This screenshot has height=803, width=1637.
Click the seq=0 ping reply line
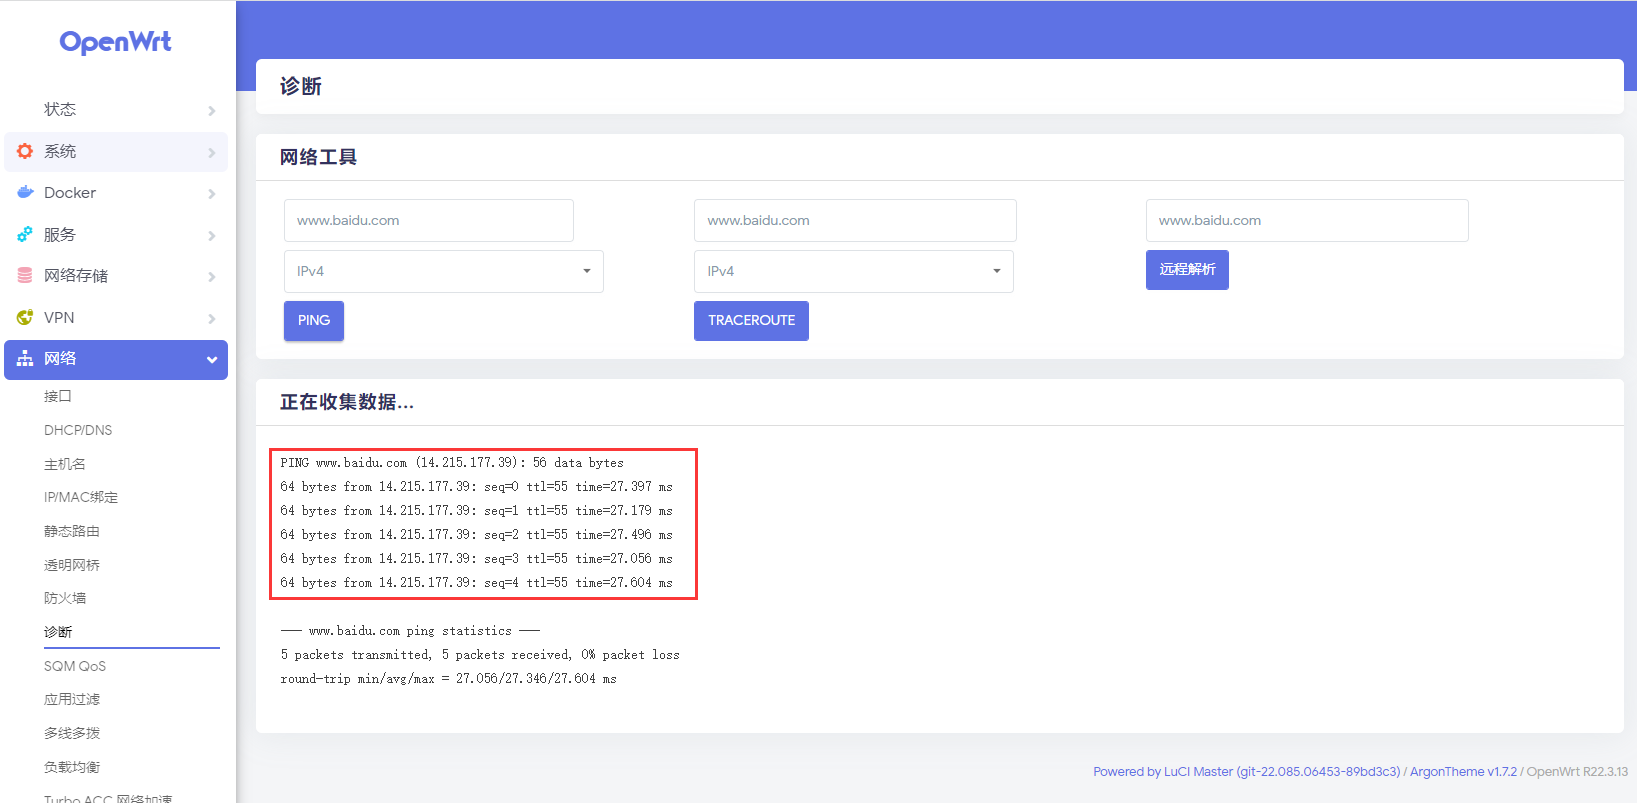tap(476, 487)
